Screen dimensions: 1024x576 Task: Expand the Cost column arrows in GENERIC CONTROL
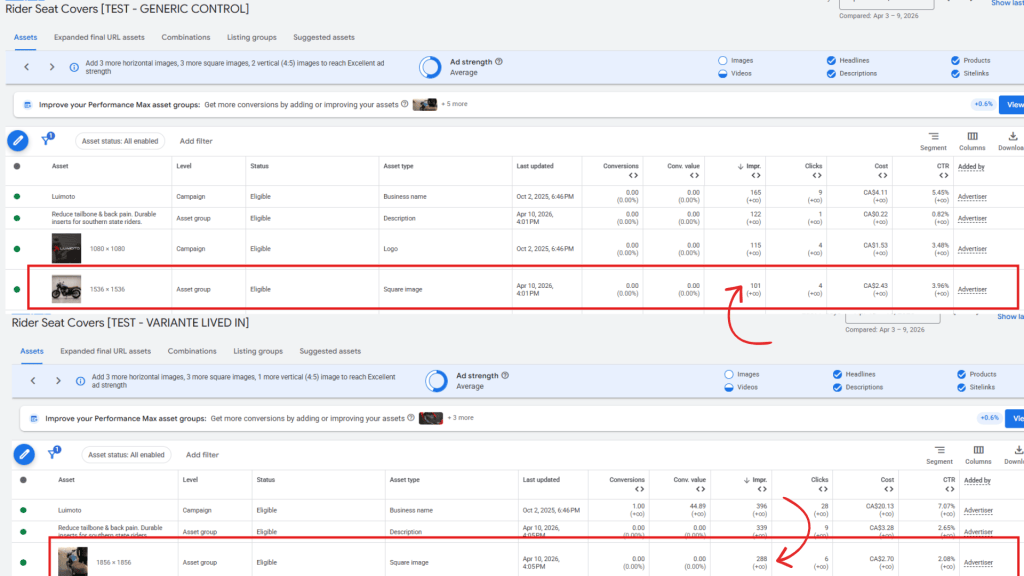click(x=882, y=175)
